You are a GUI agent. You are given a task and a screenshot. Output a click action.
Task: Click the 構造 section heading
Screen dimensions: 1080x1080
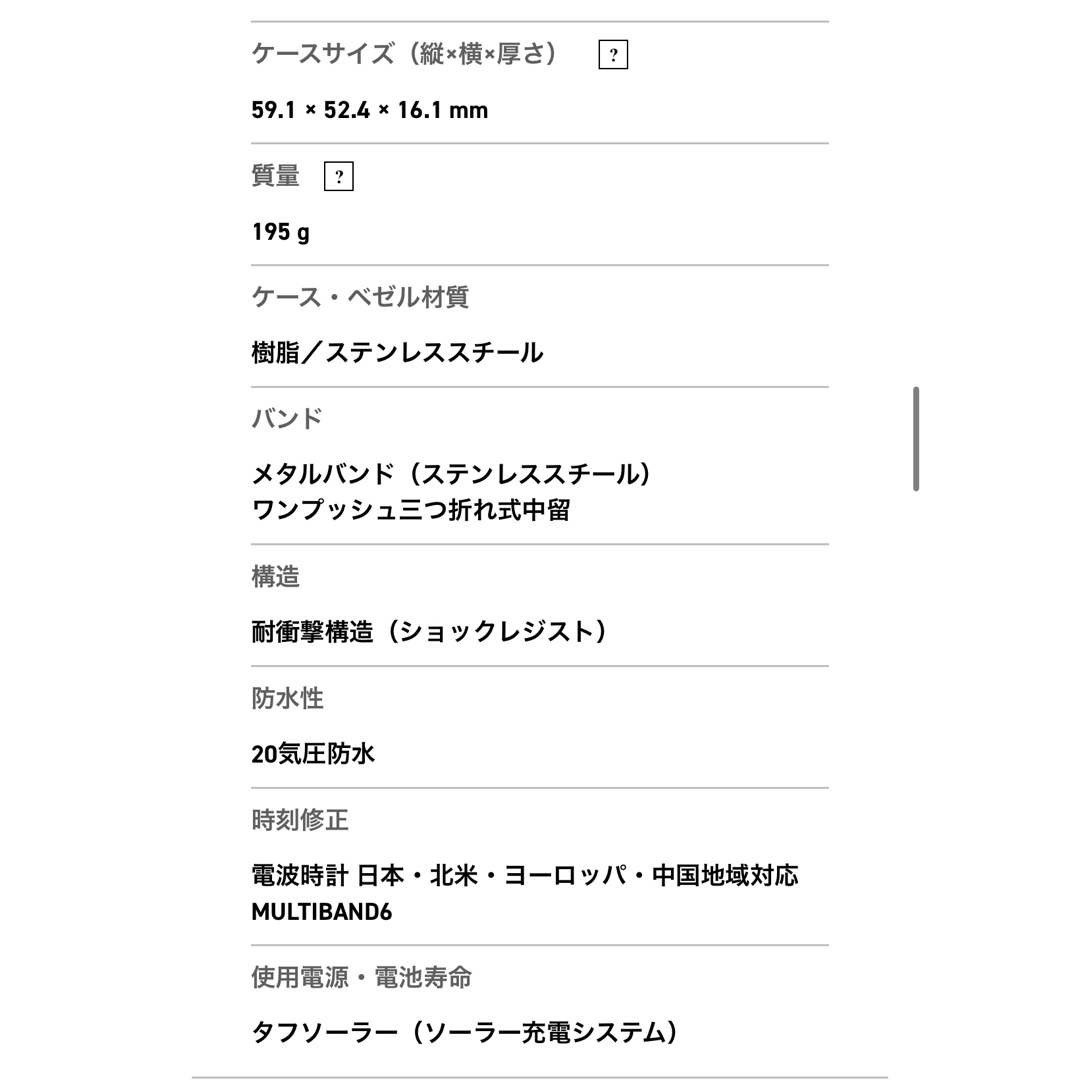276,576
